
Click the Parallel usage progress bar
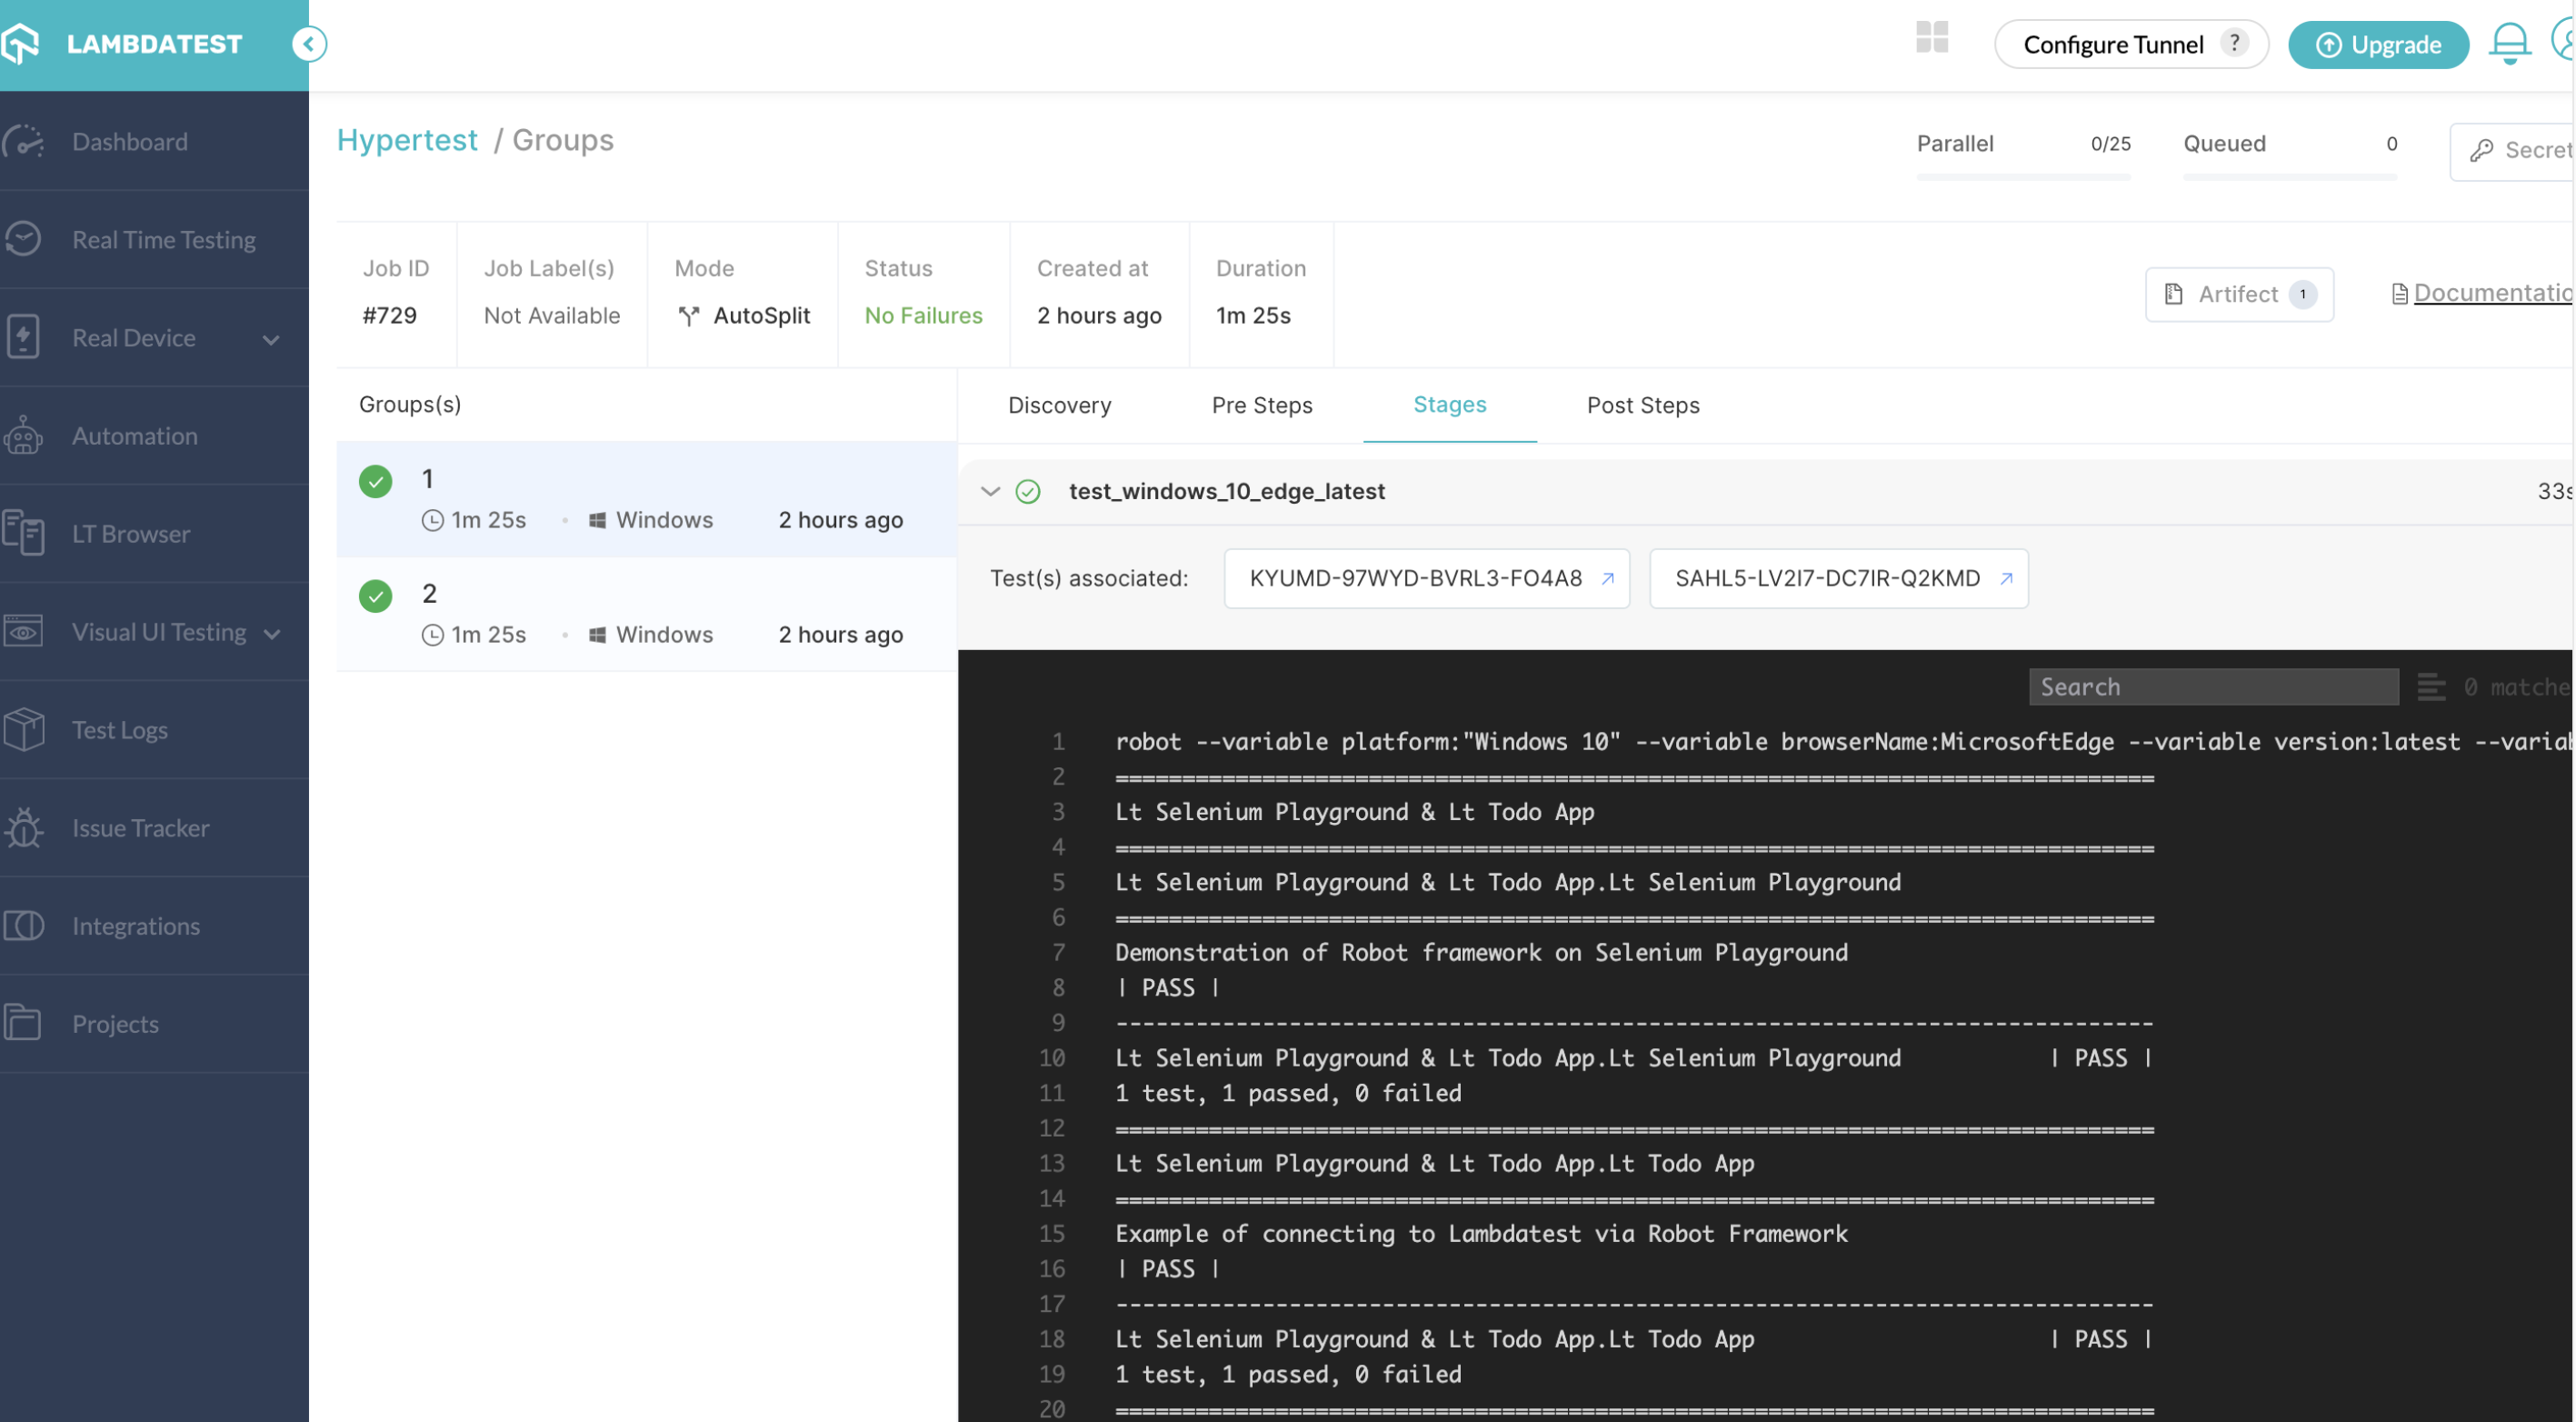coord(2023,177)
